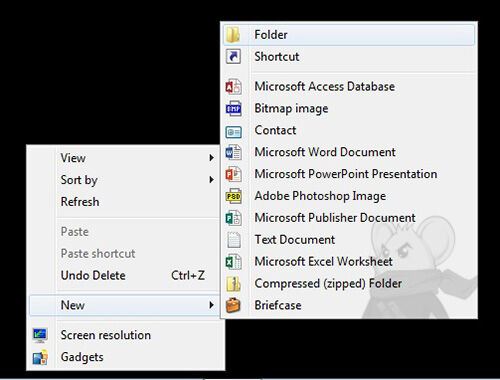Open the Sort by menu entry

[125, 180]
